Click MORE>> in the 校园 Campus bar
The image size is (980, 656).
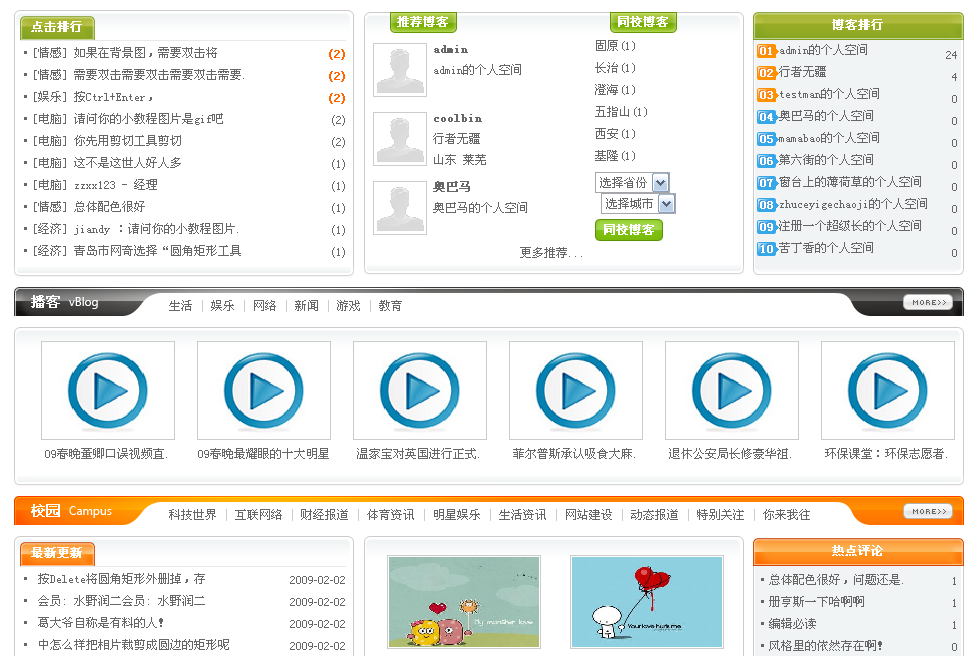click(x=927, y=512)
